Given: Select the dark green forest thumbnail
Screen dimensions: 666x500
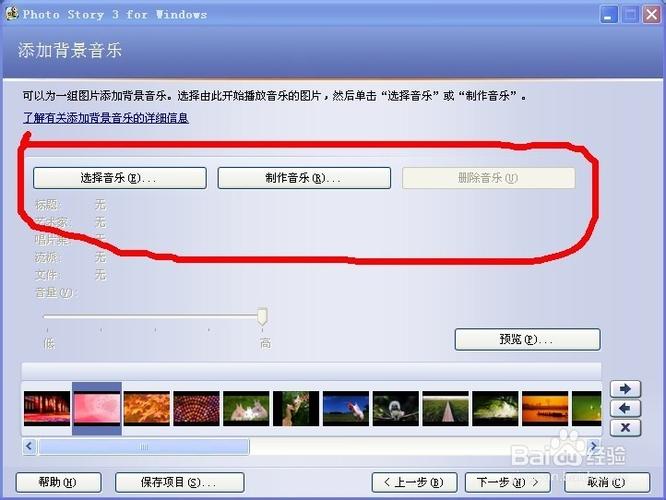Looking at the screenshot, I should [x=495, y=408].
